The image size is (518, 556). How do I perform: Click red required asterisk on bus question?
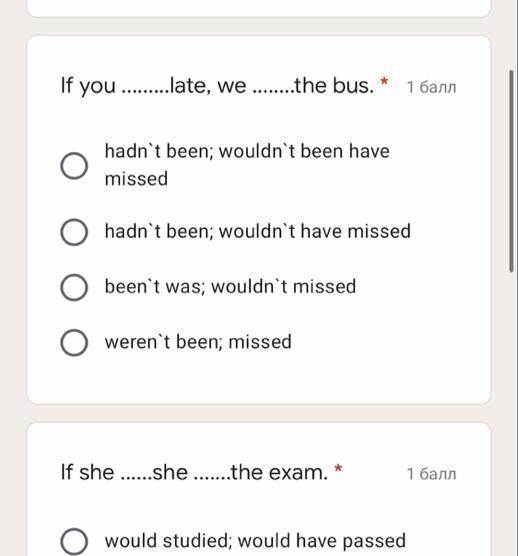click(x=384, y=82)
